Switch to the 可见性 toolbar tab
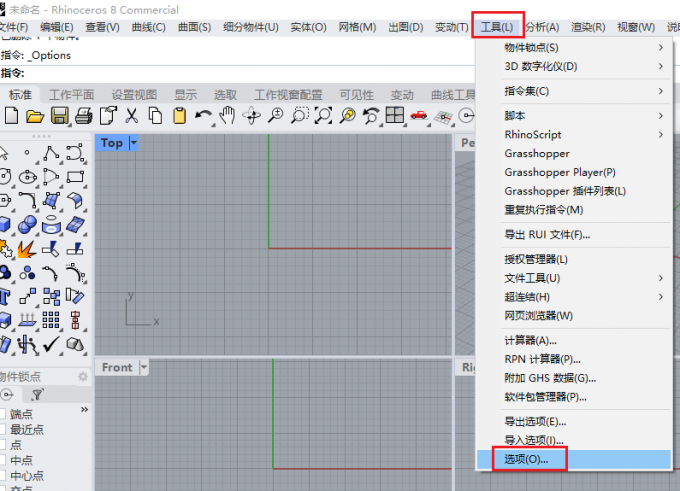680x491 pixels. coord(356,95)
